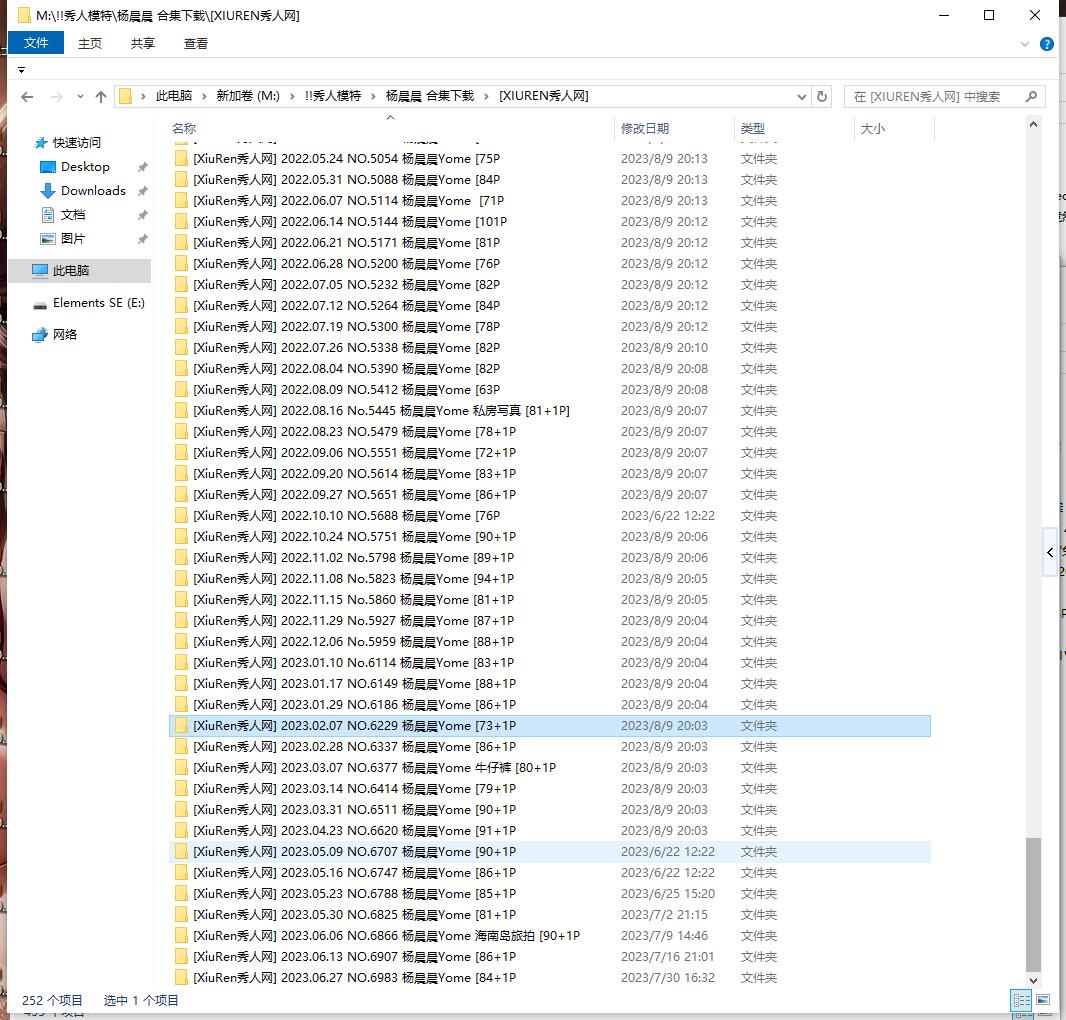This screenshot has height=1020, width=1066.
Task: Expand the ribbon with the chevron
Action: [1025, 44]
